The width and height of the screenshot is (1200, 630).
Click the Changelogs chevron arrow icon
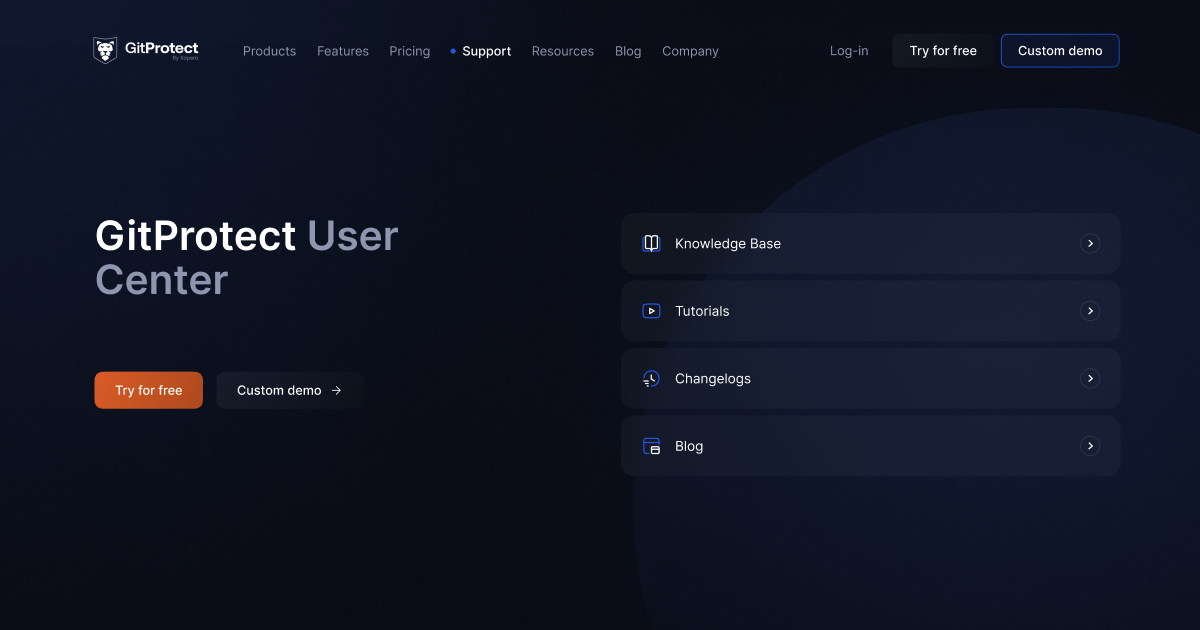[x=1090, y=378]
